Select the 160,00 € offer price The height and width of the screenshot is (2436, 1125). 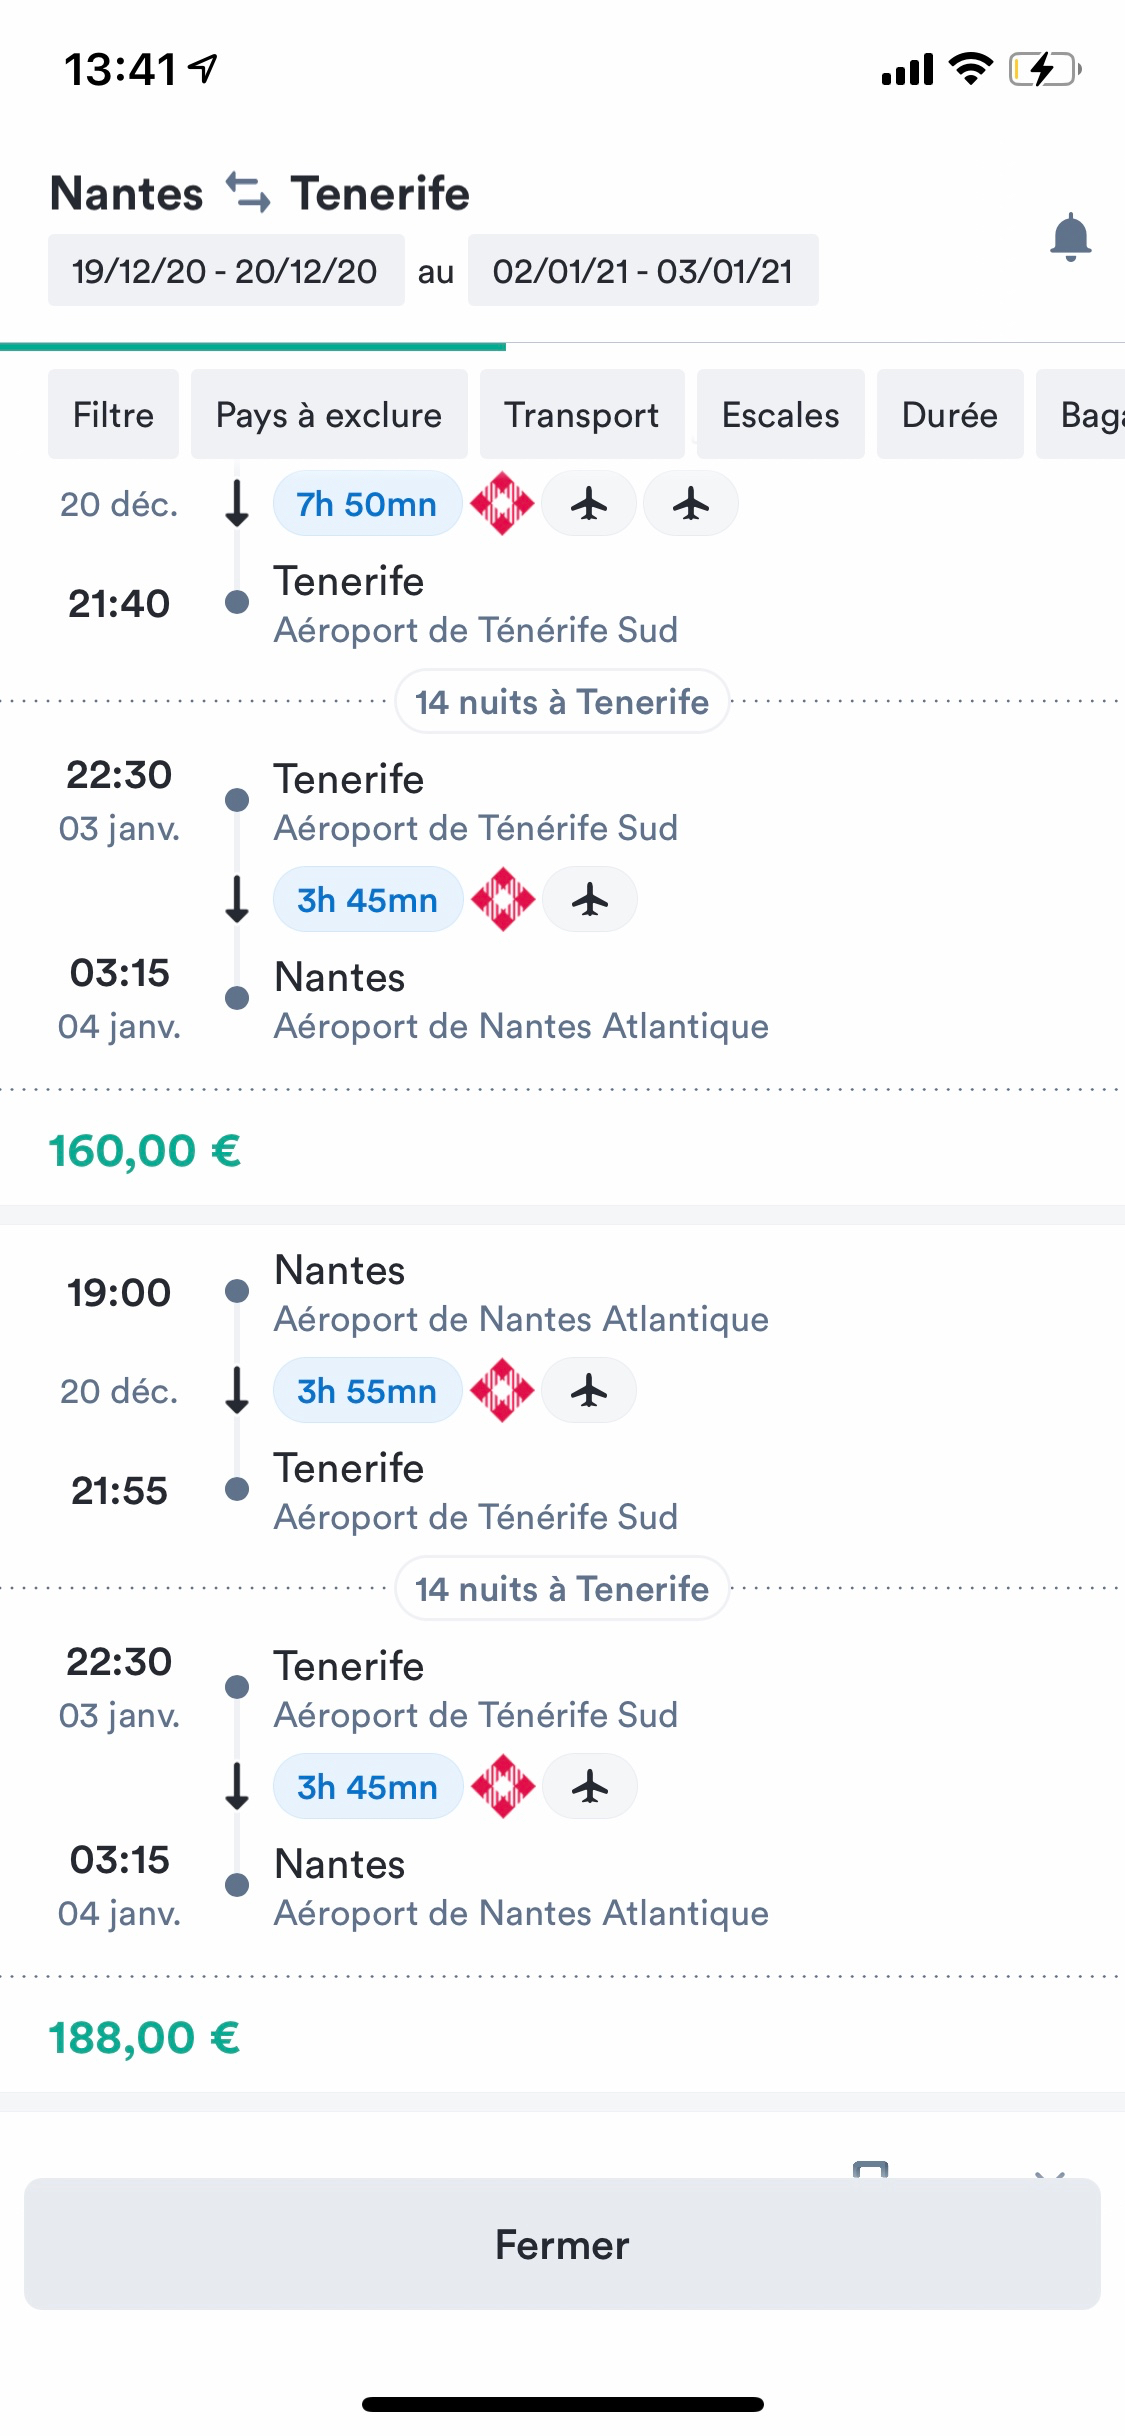pyautogui.click(x=145, y=1150)
